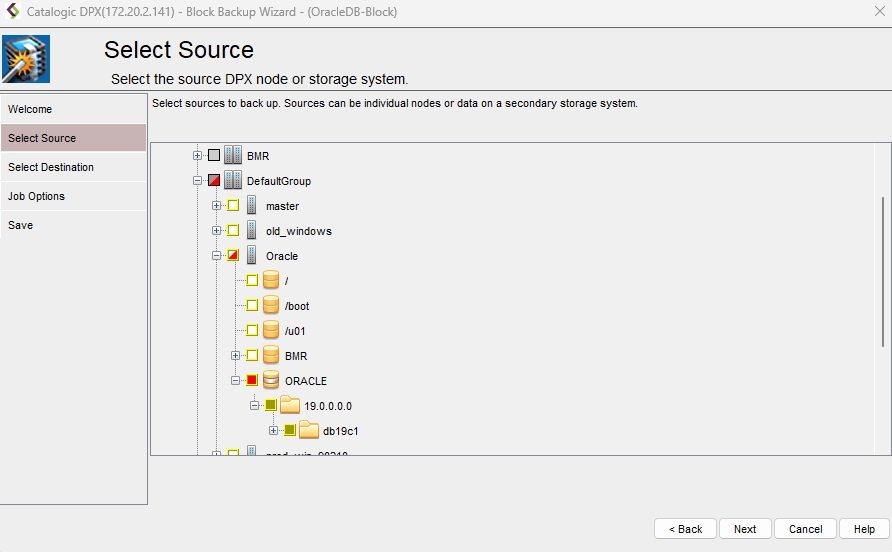Image resolution: width=892 pixels, height=552 pixels.
Task: Click the BMR server group icon
Action: point(233,156)
